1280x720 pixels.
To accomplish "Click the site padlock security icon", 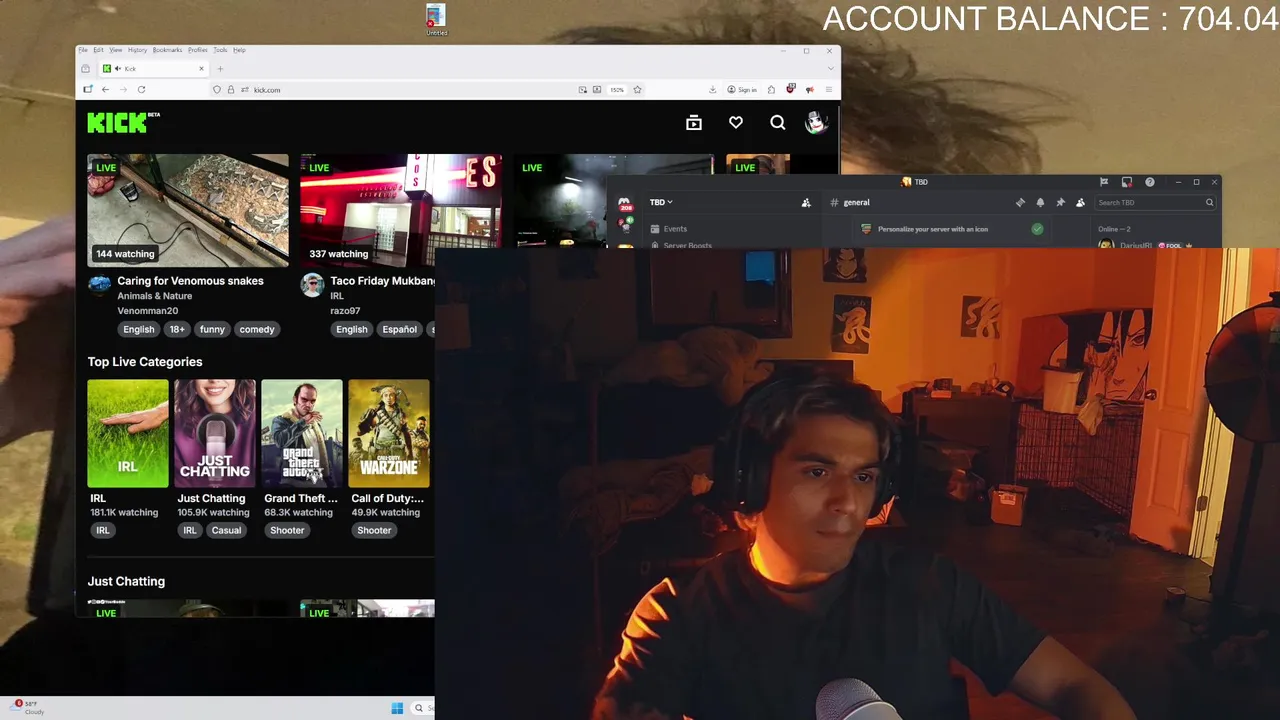I will pyautogui.click(x=231, y=90).
